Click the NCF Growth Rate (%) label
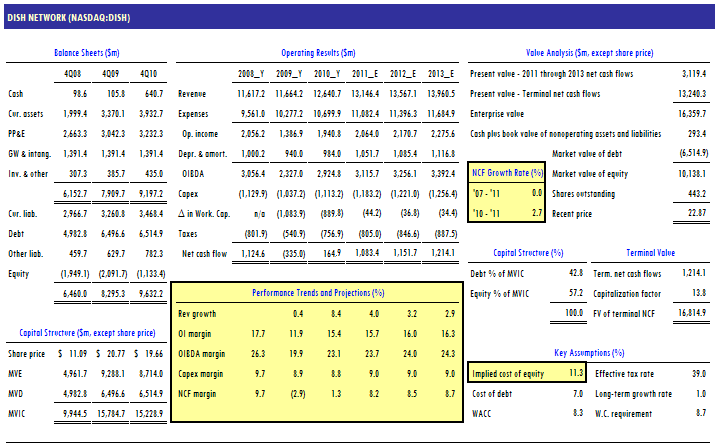 pyautogui.click(x=506, y=173)
